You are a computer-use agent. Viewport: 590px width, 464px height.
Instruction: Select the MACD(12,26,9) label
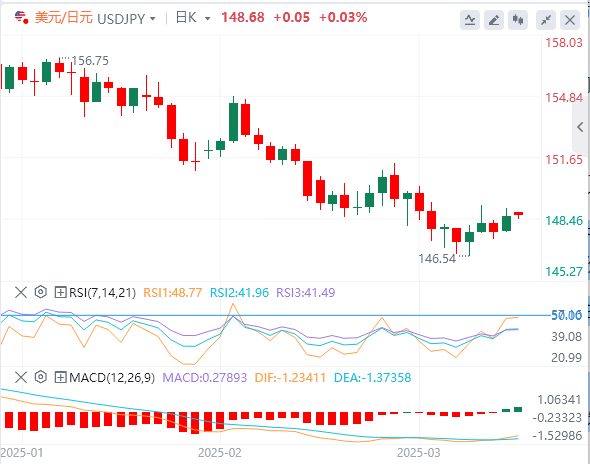click(x=112, y=377)
